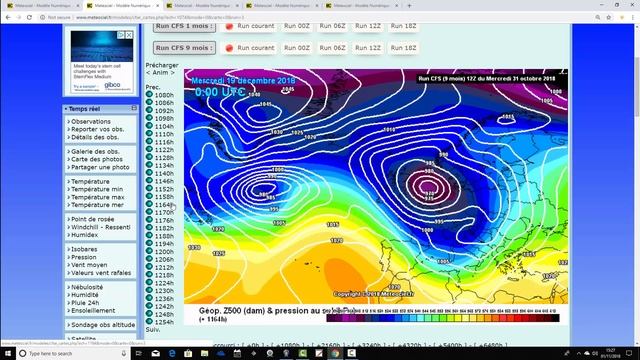This screenshot has height=360, width=640.
Task: Click the green icon beside 1080h
Action: coord(149,94)
